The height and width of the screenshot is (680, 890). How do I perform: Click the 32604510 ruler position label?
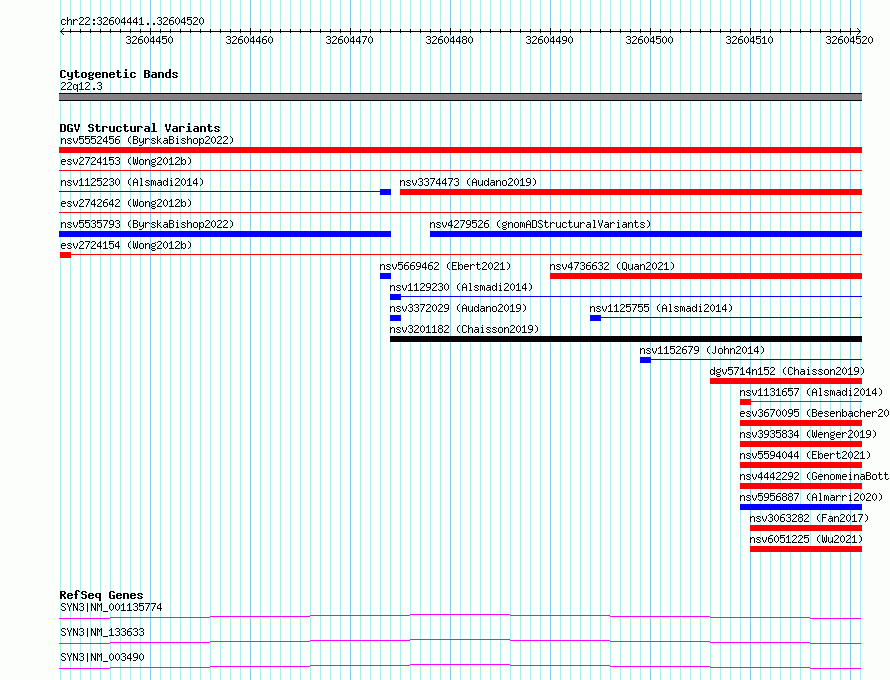[749, 40]
